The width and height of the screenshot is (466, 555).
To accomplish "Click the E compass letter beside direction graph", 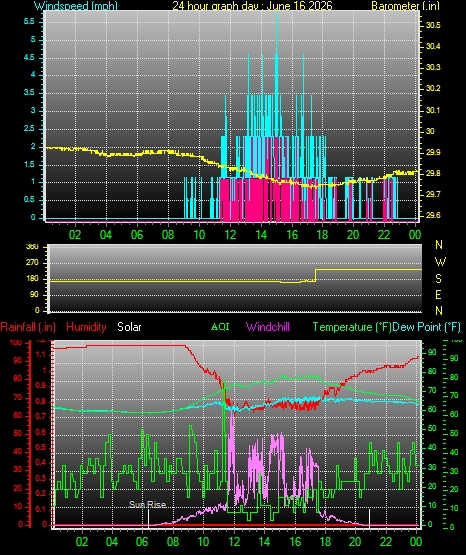I will coord(438,294).
